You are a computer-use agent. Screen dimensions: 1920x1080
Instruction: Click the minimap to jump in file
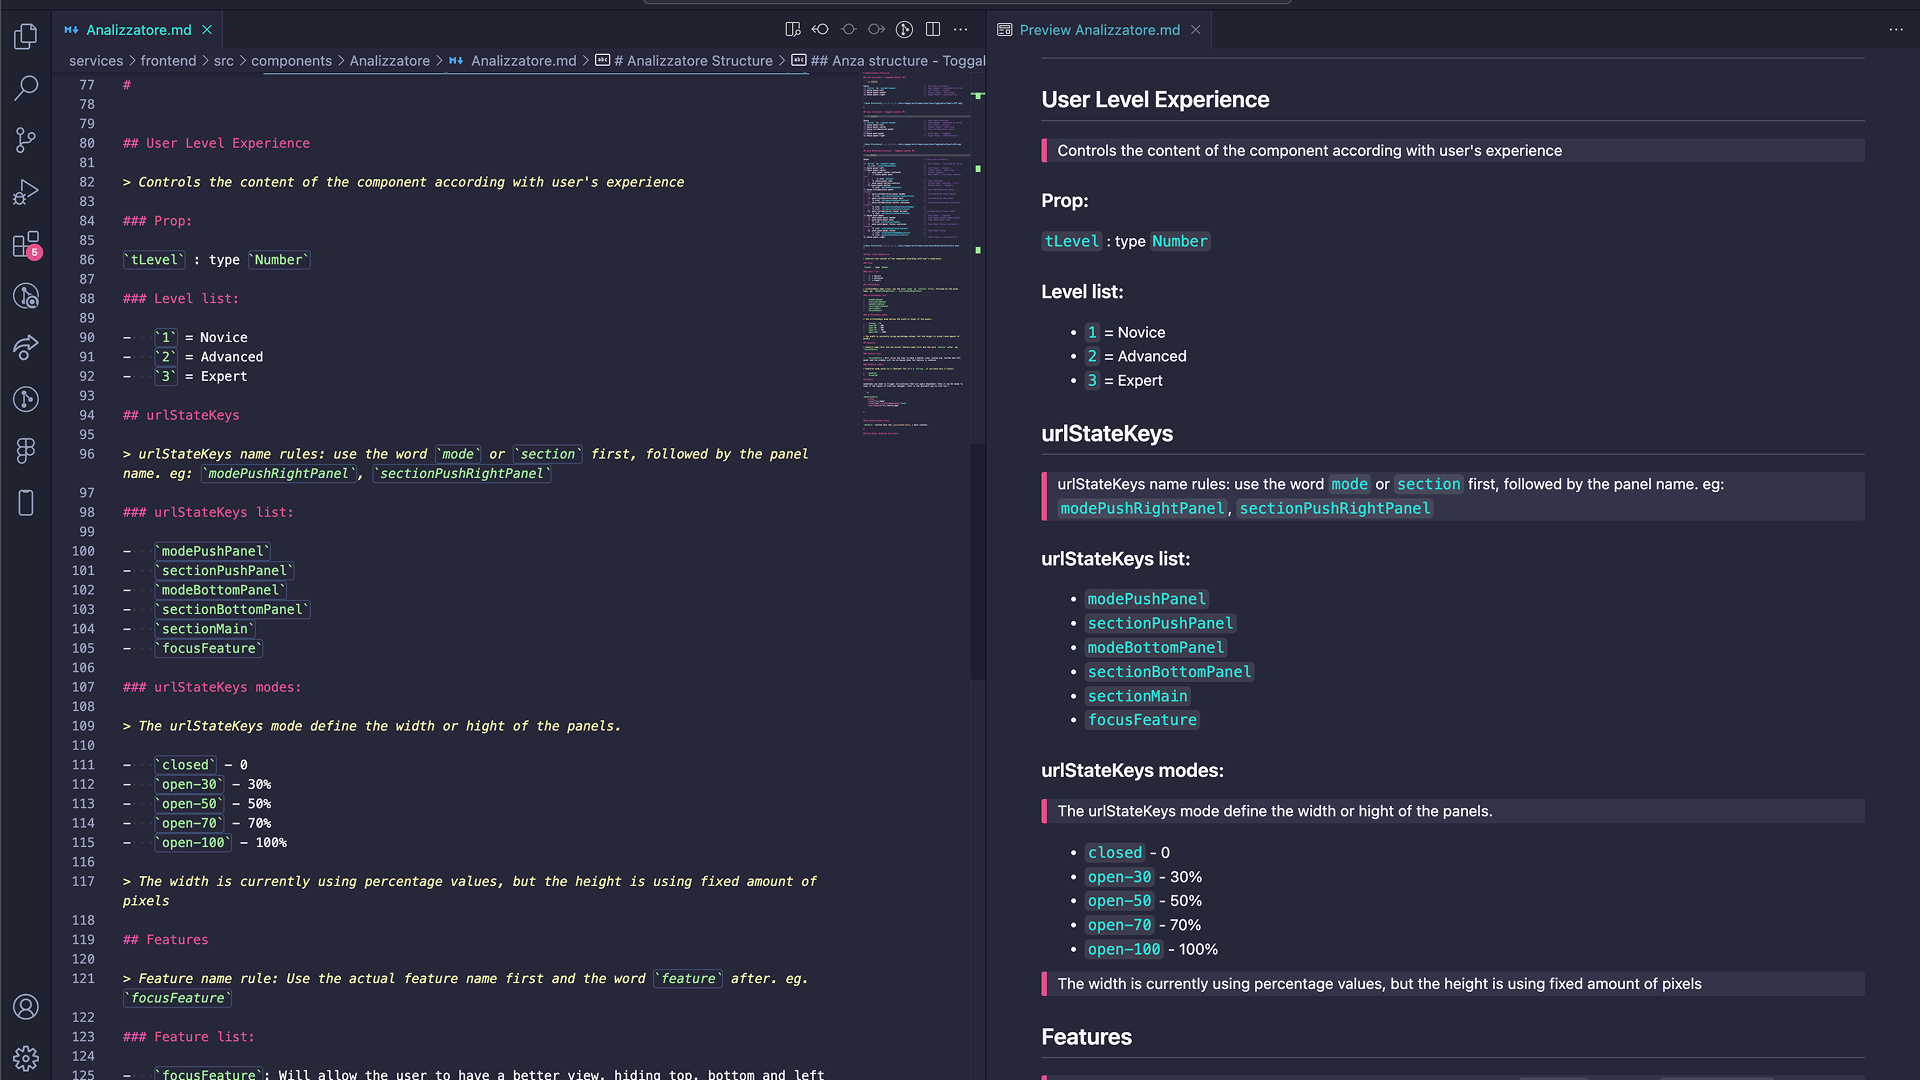point(912,250)
